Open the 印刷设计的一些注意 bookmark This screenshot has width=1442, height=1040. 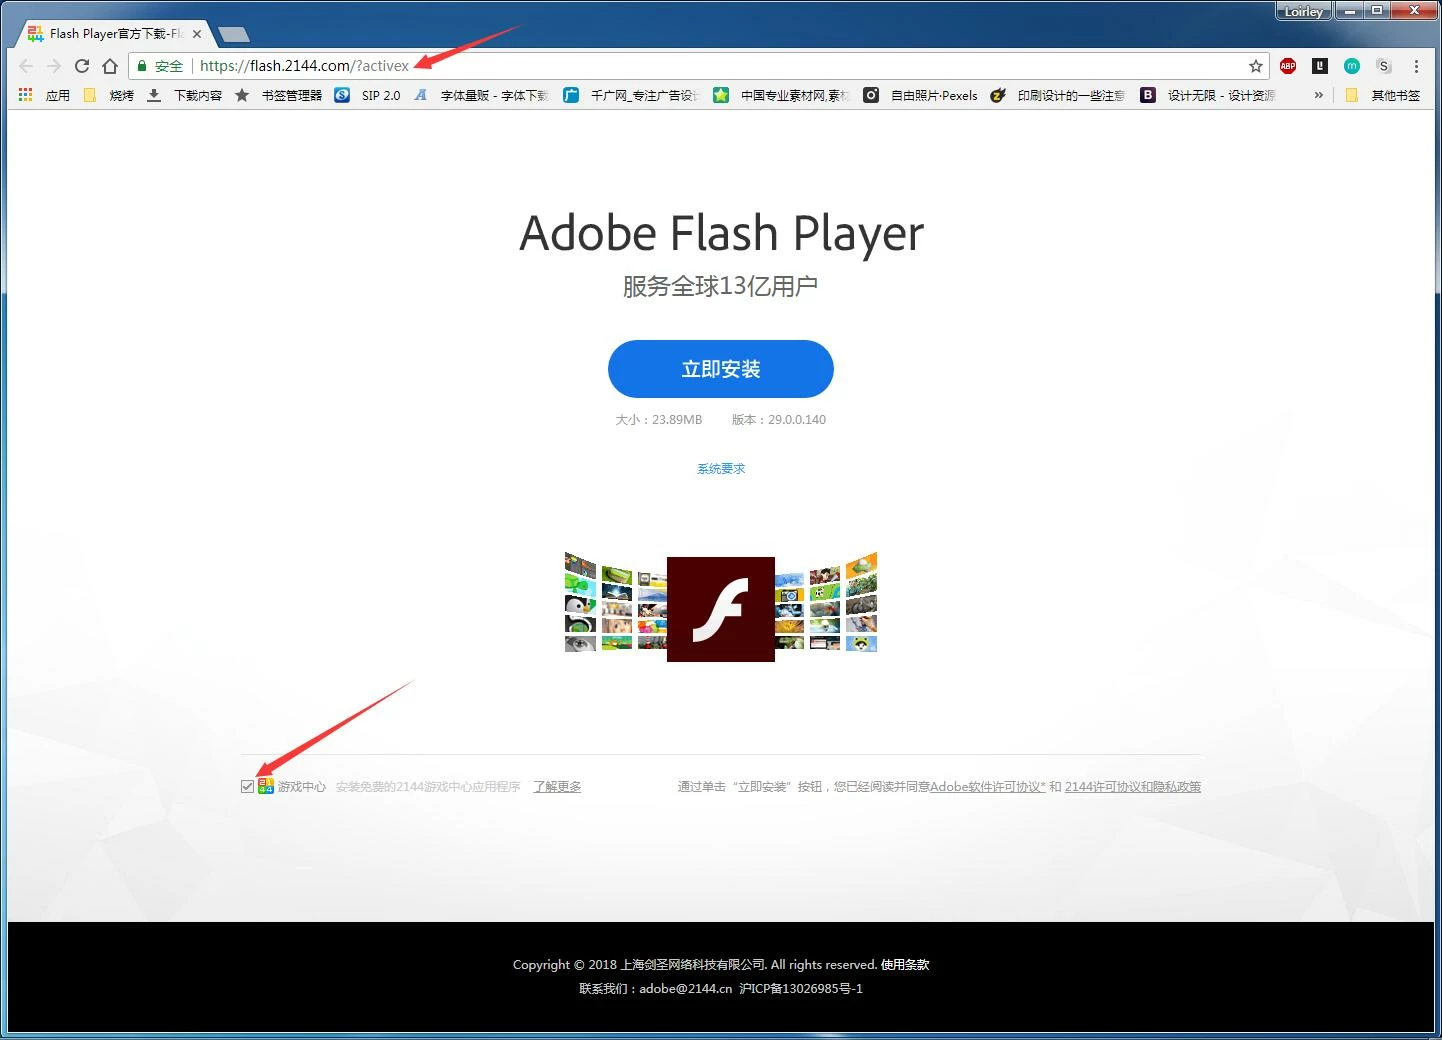tap(1058, 95)
